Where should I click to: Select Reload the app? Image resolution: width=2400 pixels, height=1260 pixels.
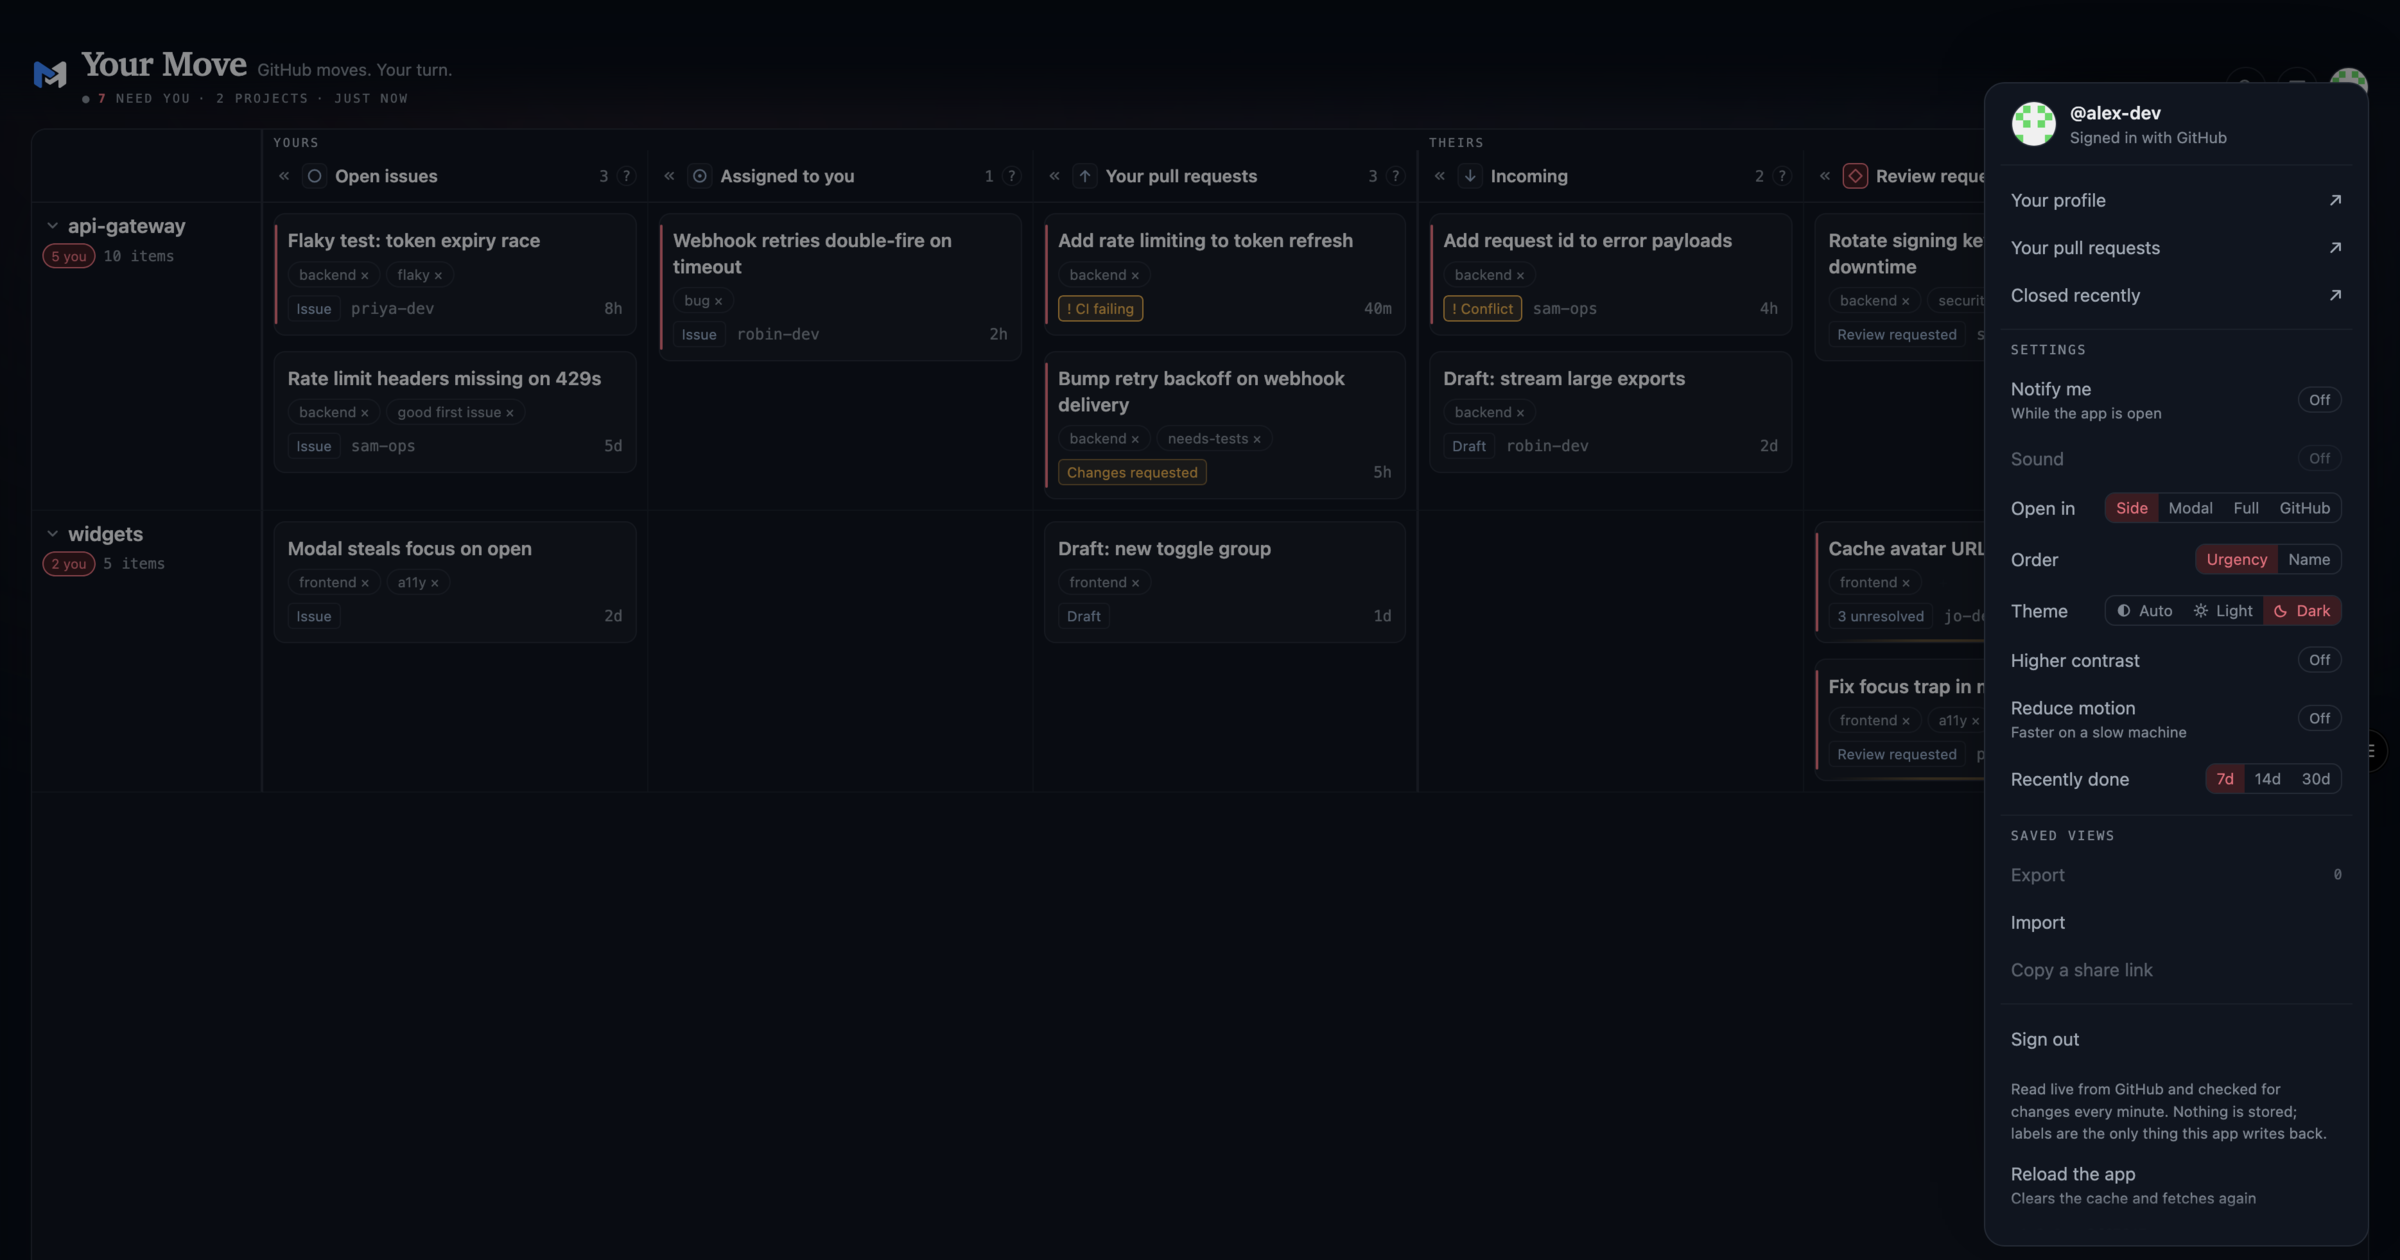point(2176,1185)
